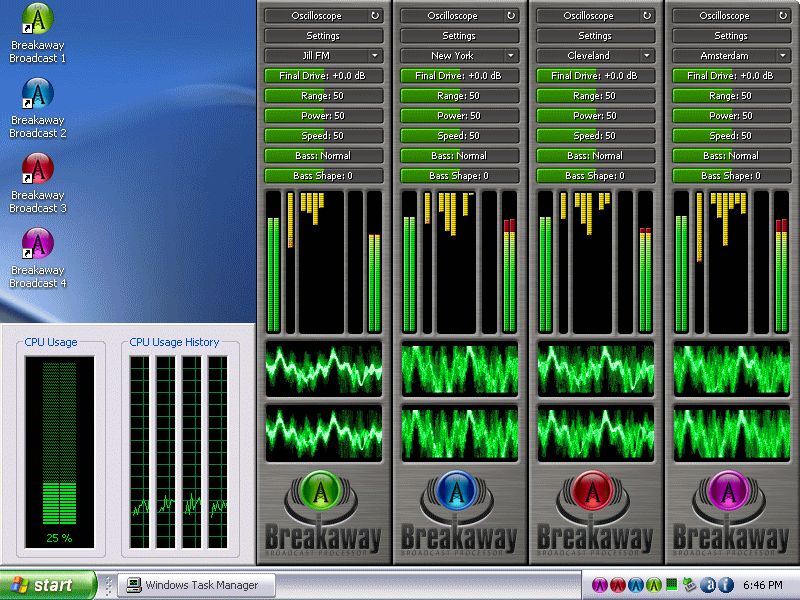
Task: Click the red Breakaway logo in Cleveland panel
Action: (592, 491)
